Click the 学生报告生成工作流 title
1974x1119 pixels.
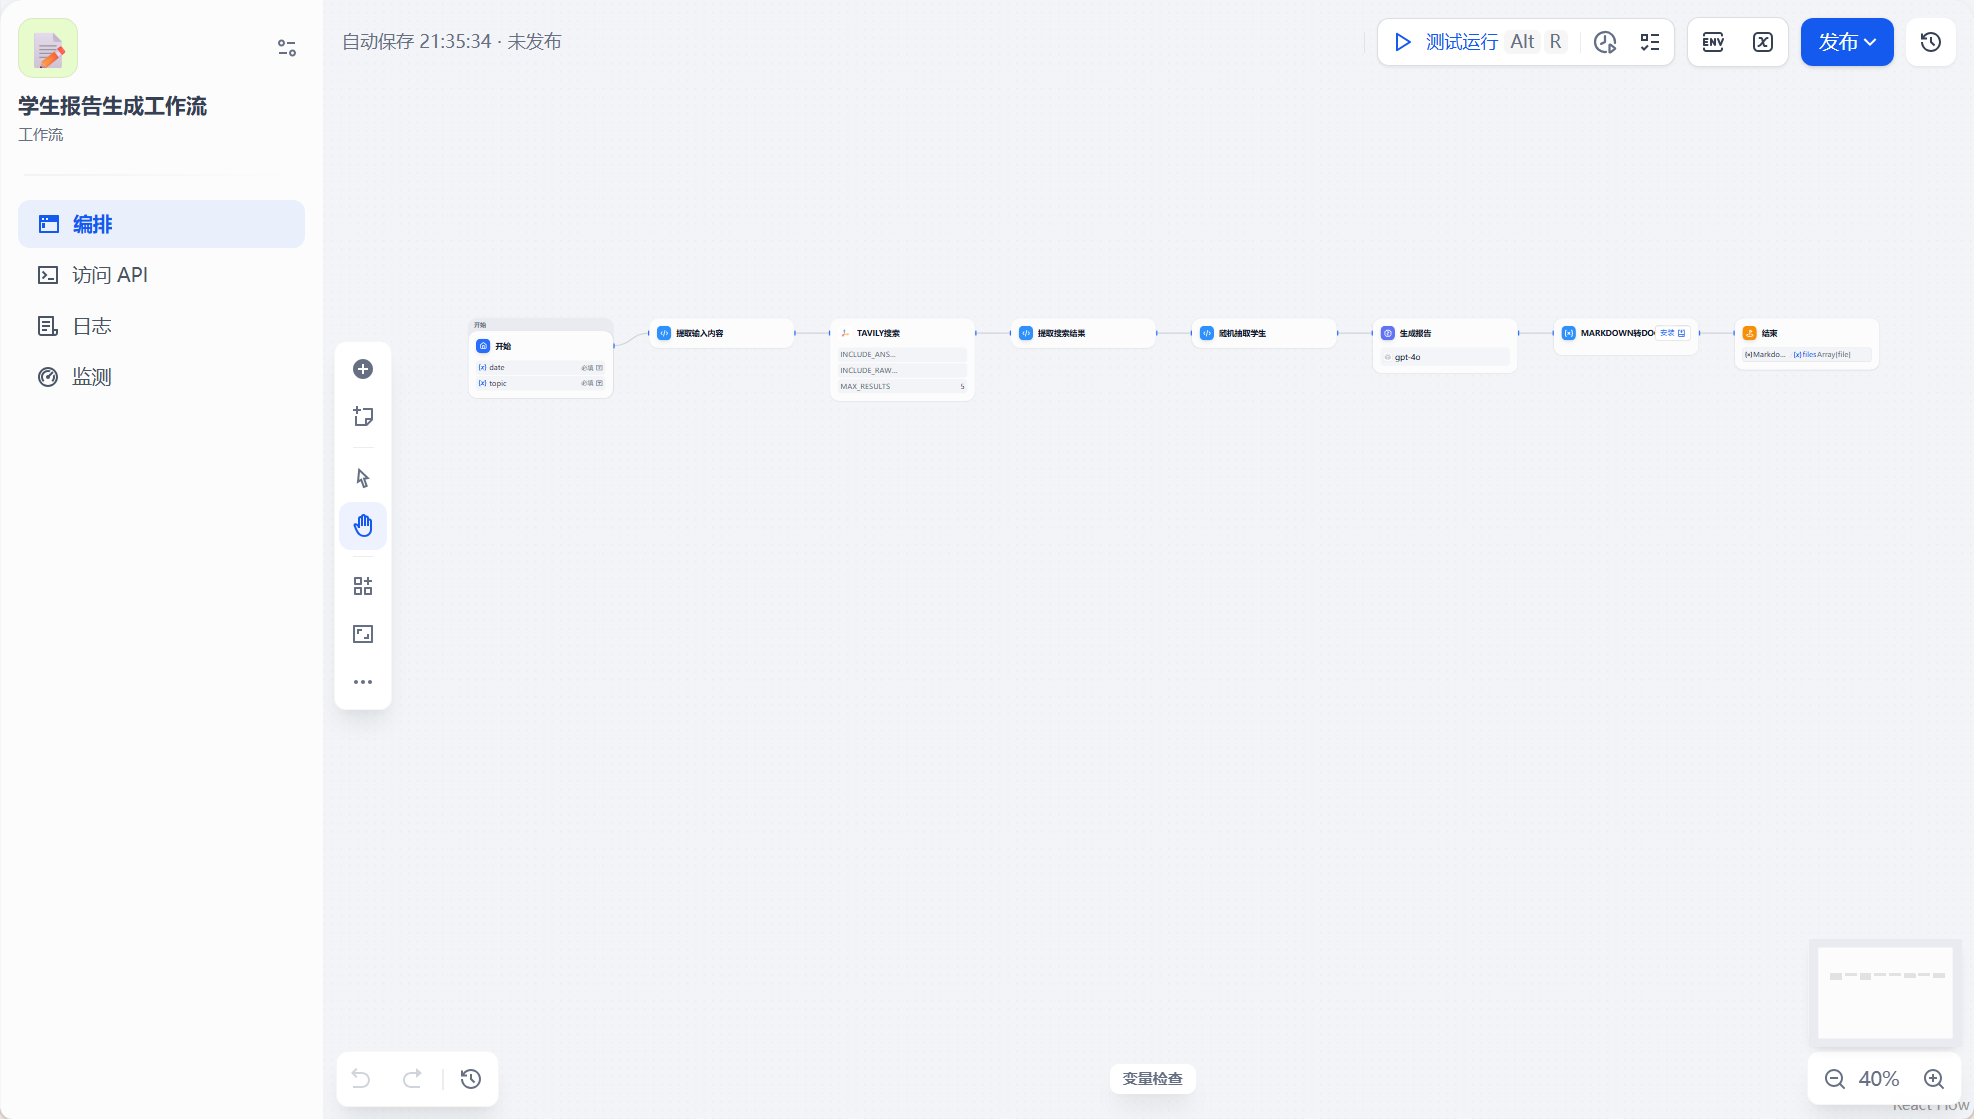112,106
